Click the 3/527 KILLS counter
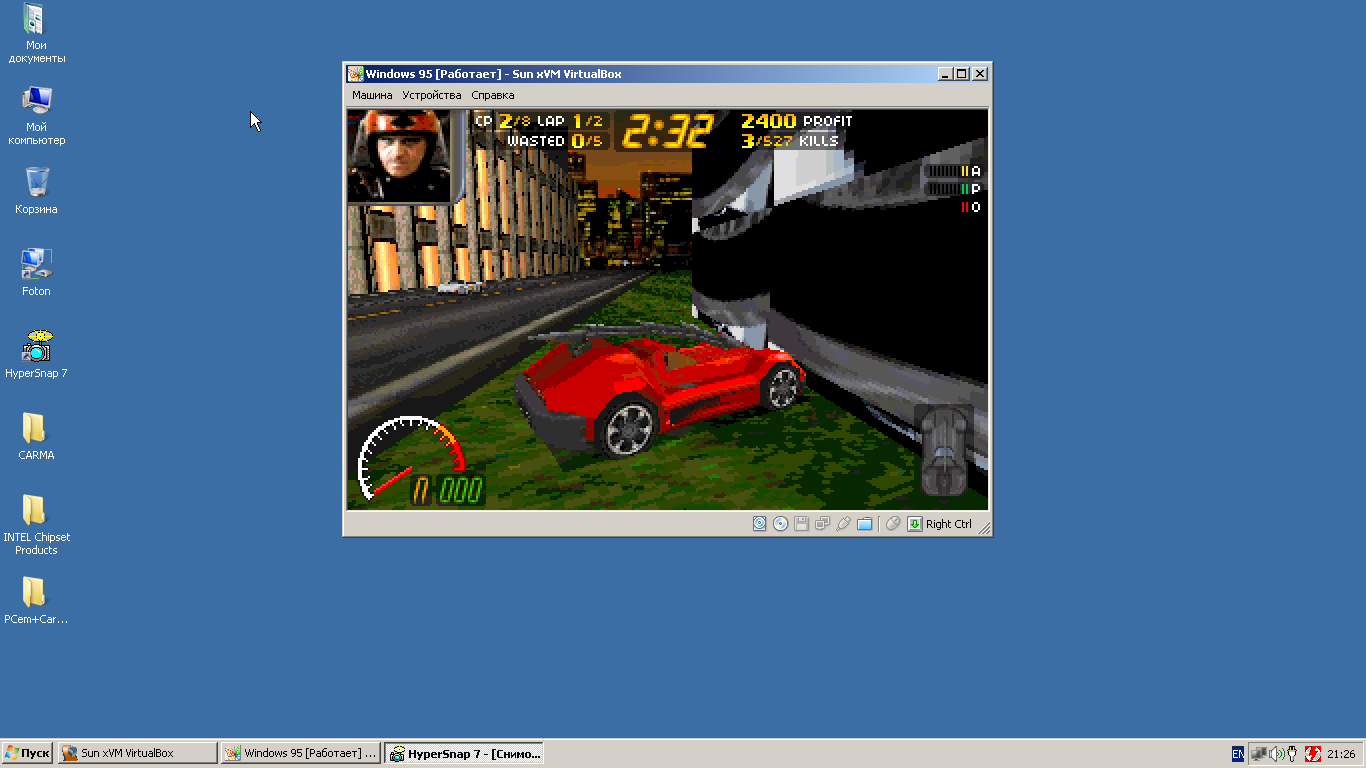The height and width of the screenshot is (768, 1366). pos(790,141)
